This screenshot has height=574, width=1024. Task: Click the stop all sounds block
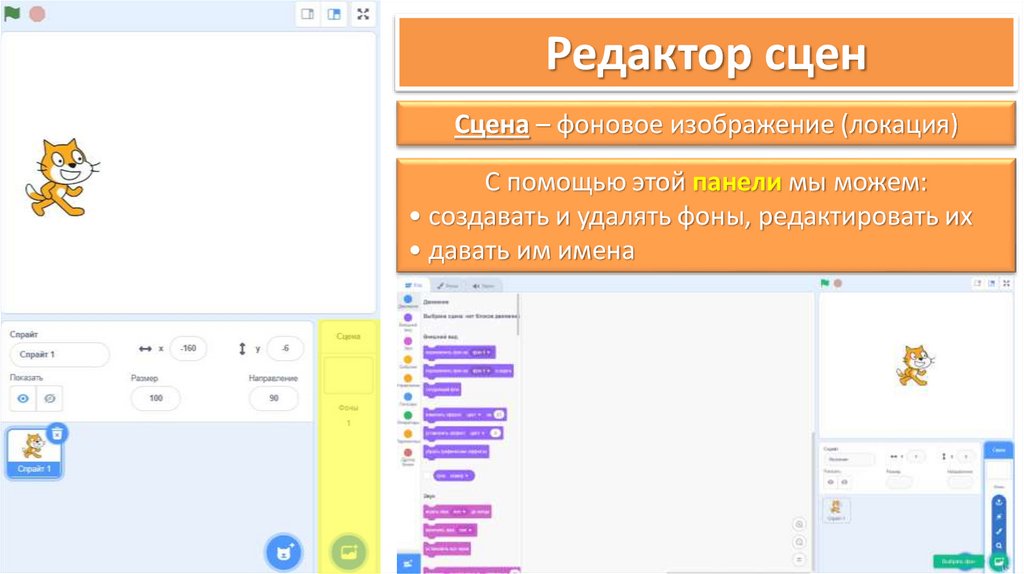447,549
